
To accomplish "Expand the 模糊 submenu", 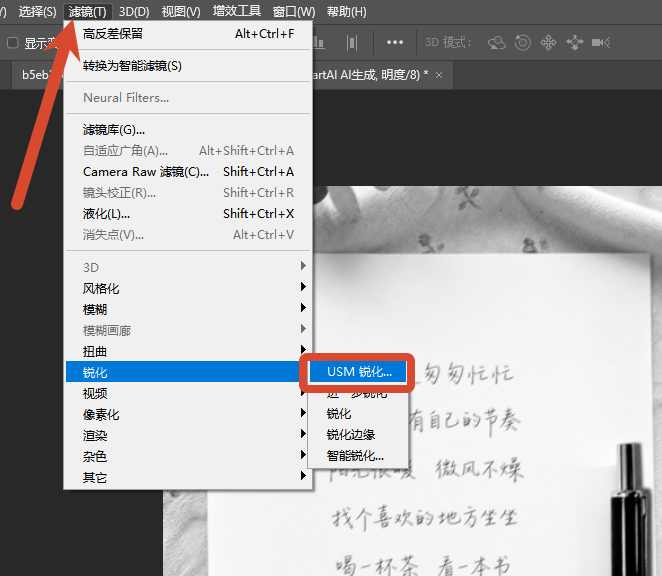I will (188, 310).
